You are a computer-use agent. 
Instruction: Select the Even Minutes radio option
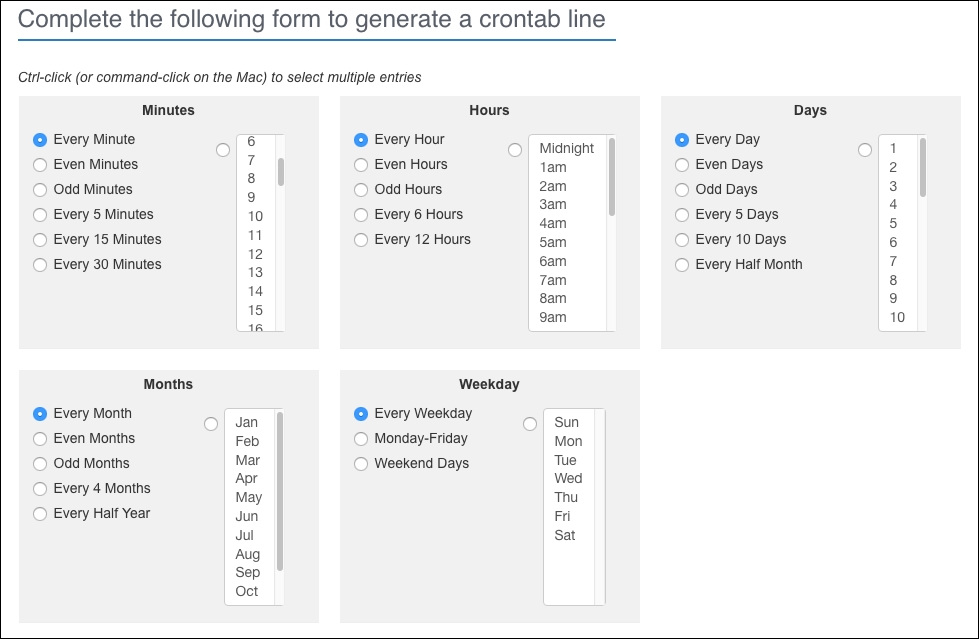click(x=40, y=164)
